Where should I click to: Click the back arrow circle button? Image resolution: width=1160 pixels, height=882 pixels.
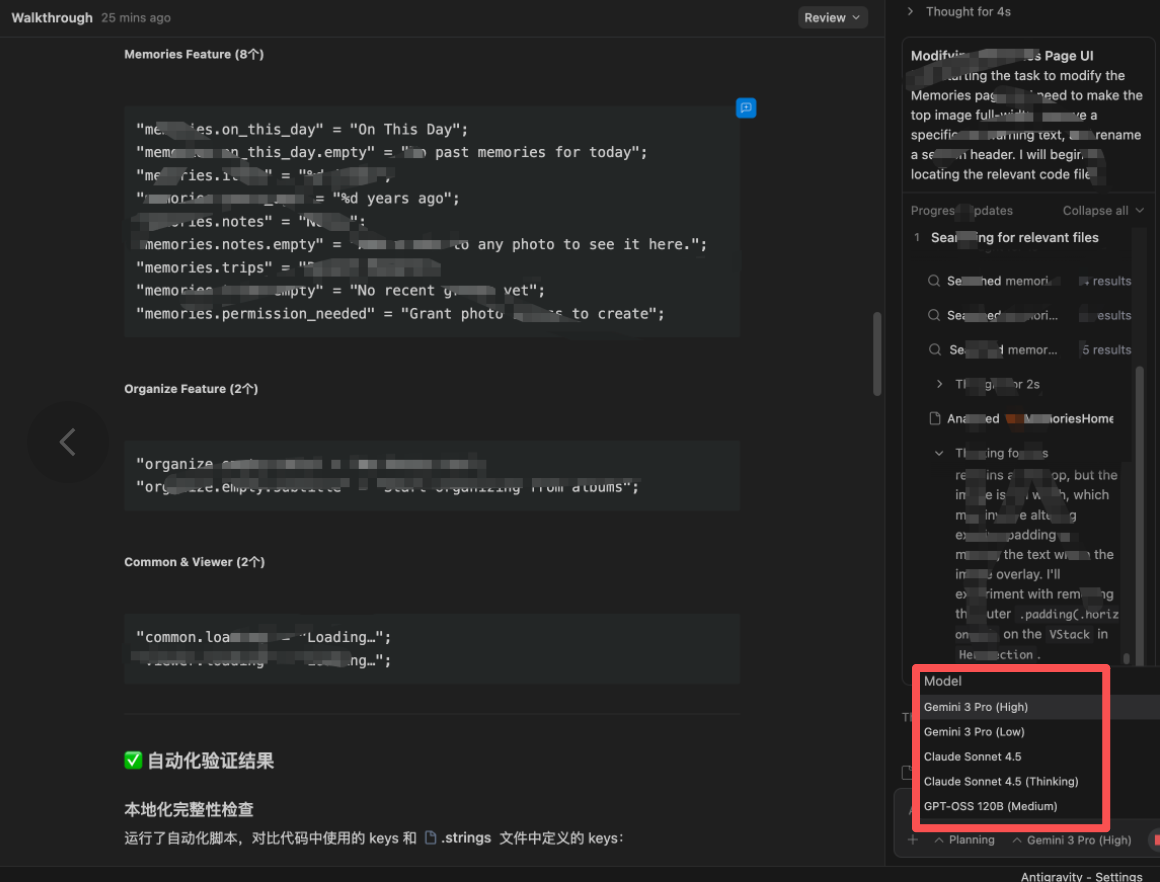click(67, 442)
